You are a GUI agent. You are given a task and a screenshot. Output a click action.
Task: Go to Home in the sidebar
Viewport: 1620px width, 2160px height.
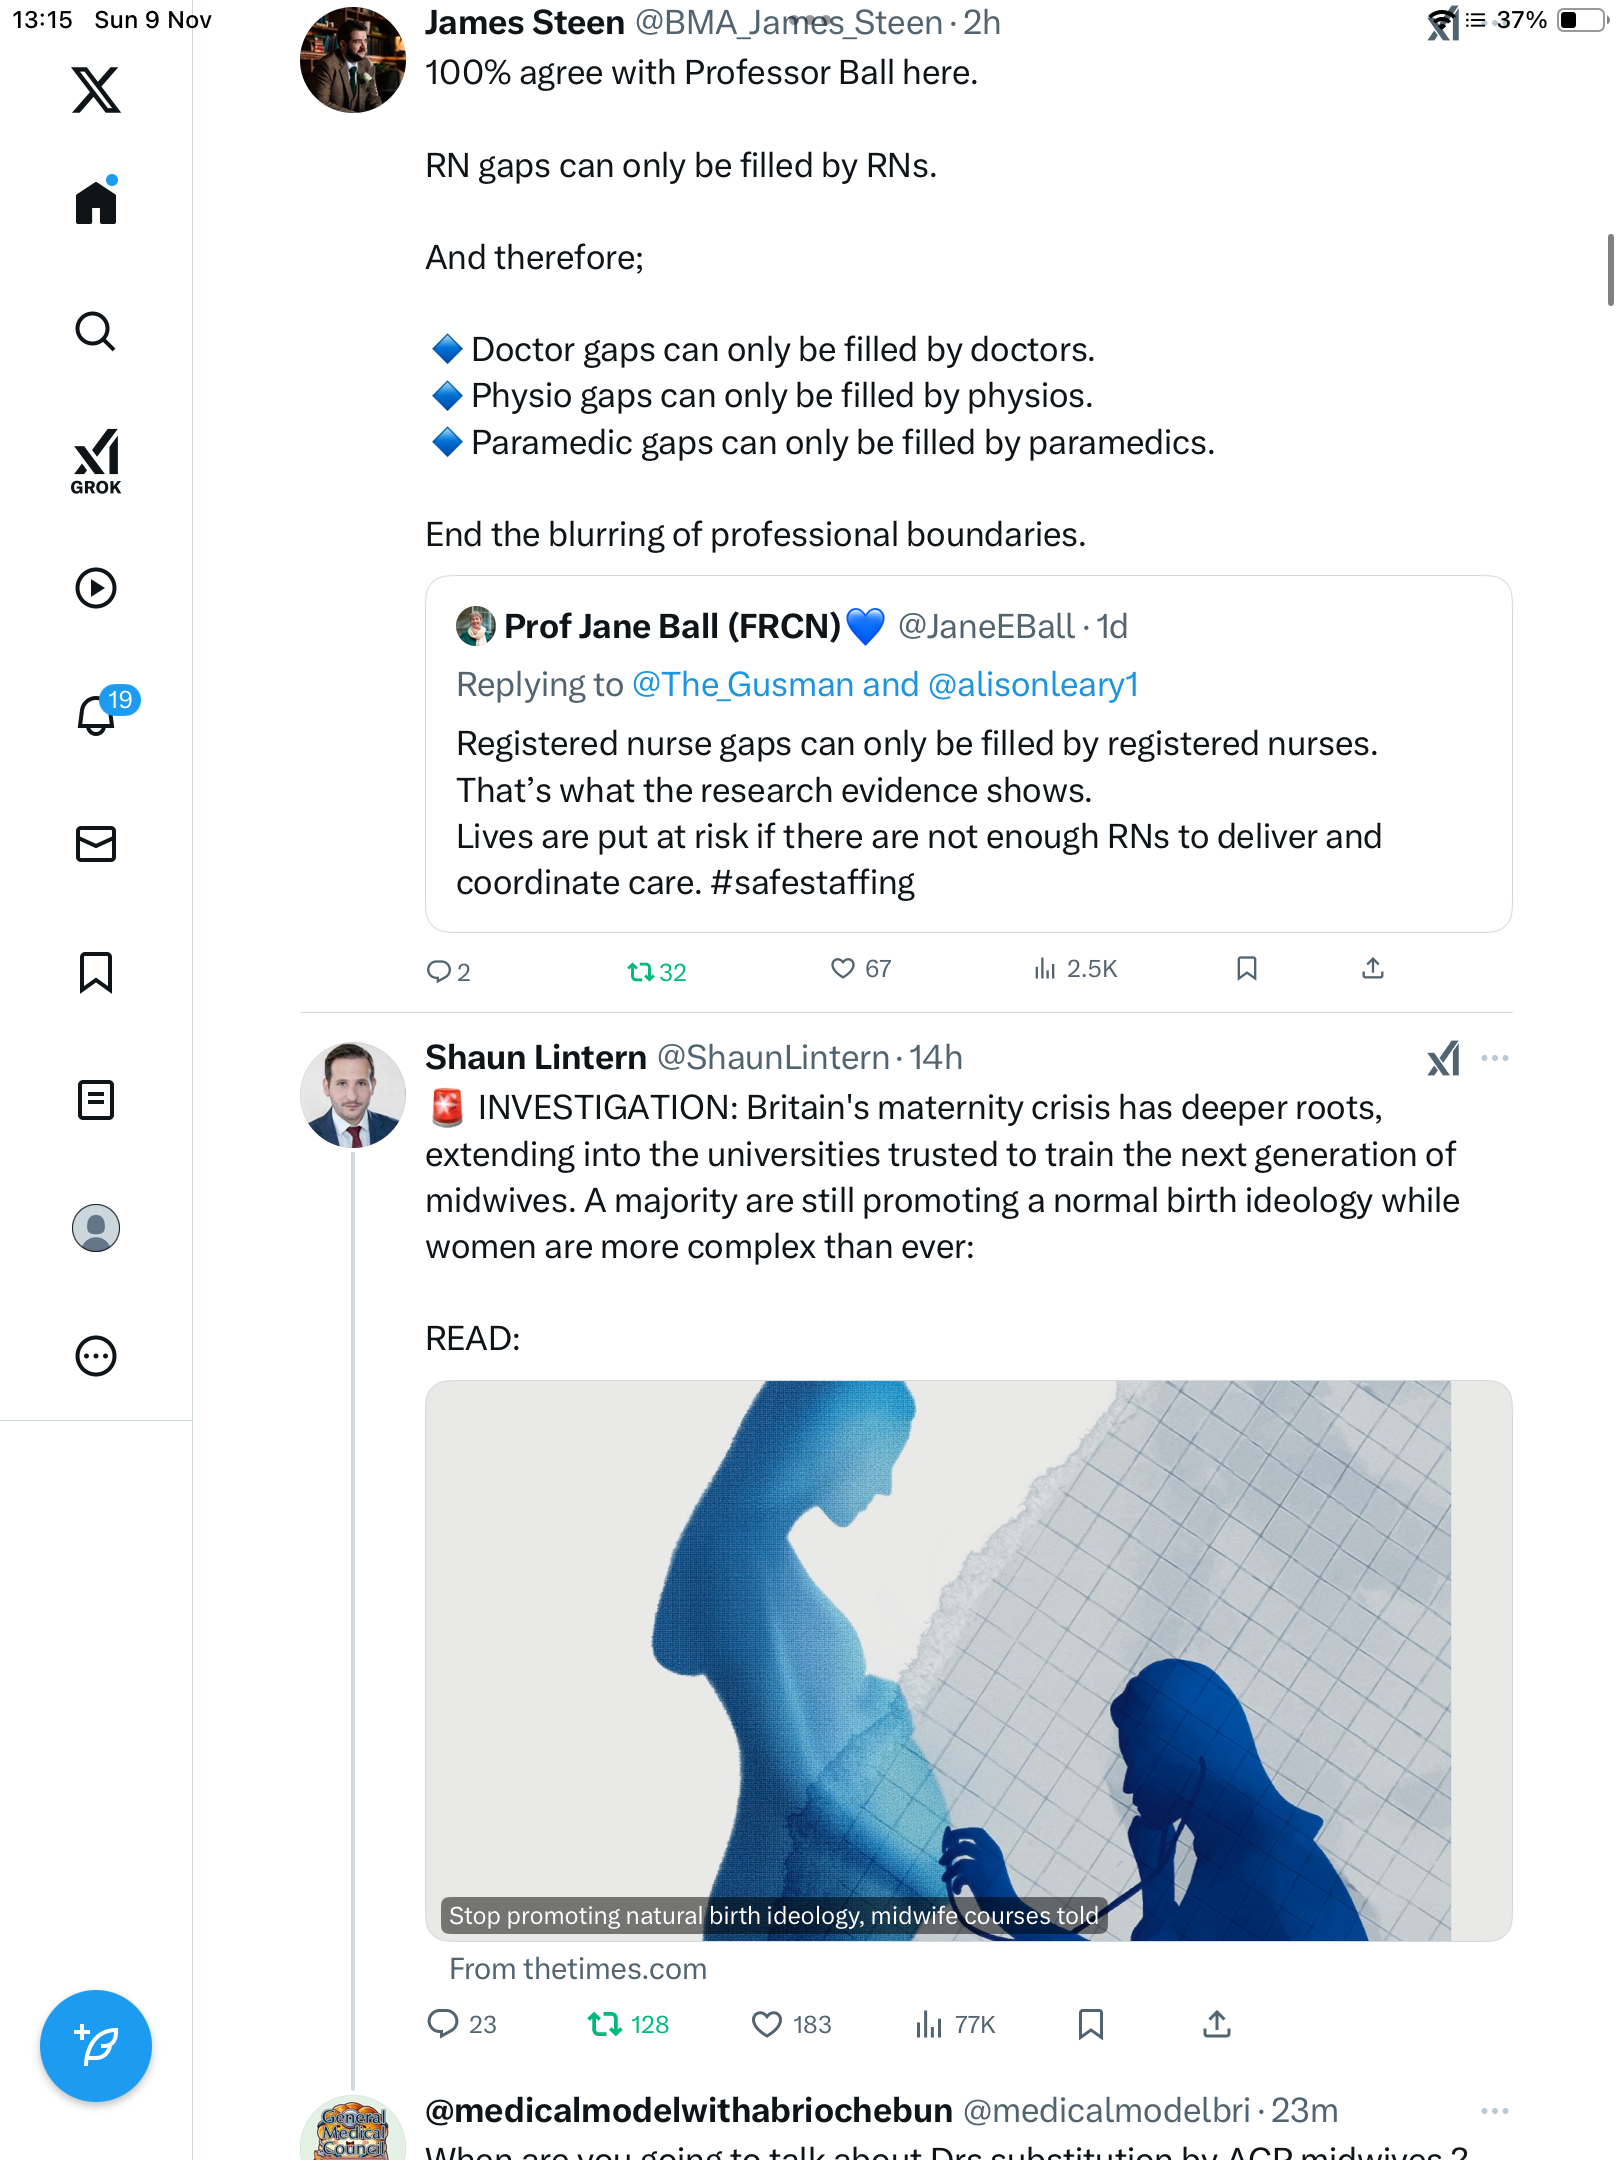(96, 203)
